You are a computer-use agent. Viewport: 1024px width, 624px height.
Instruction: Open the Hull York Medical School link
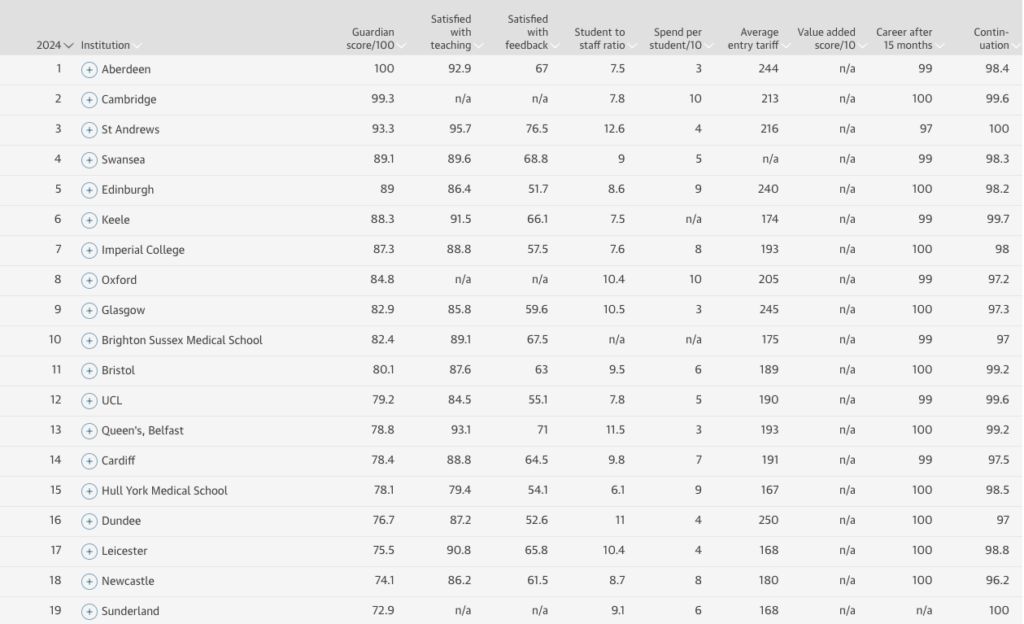164,491
